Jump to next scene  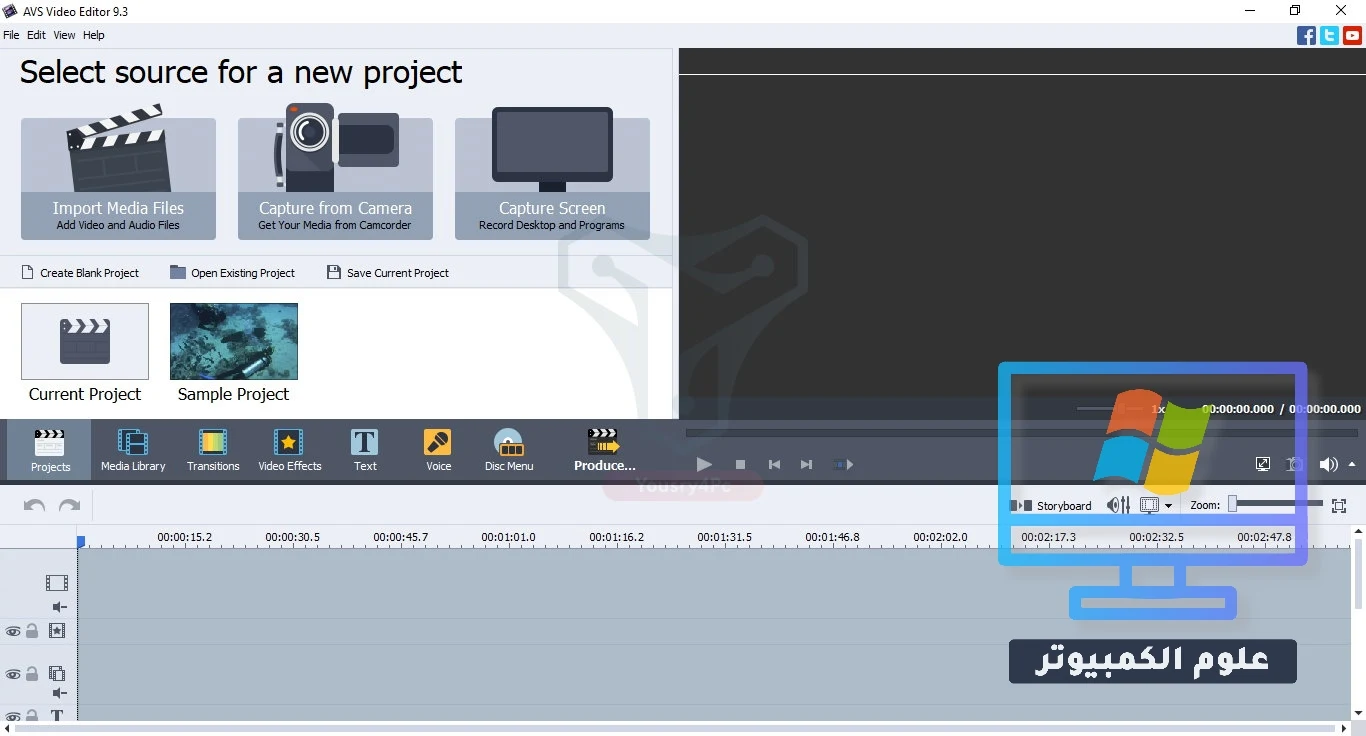tap(843, 464)
